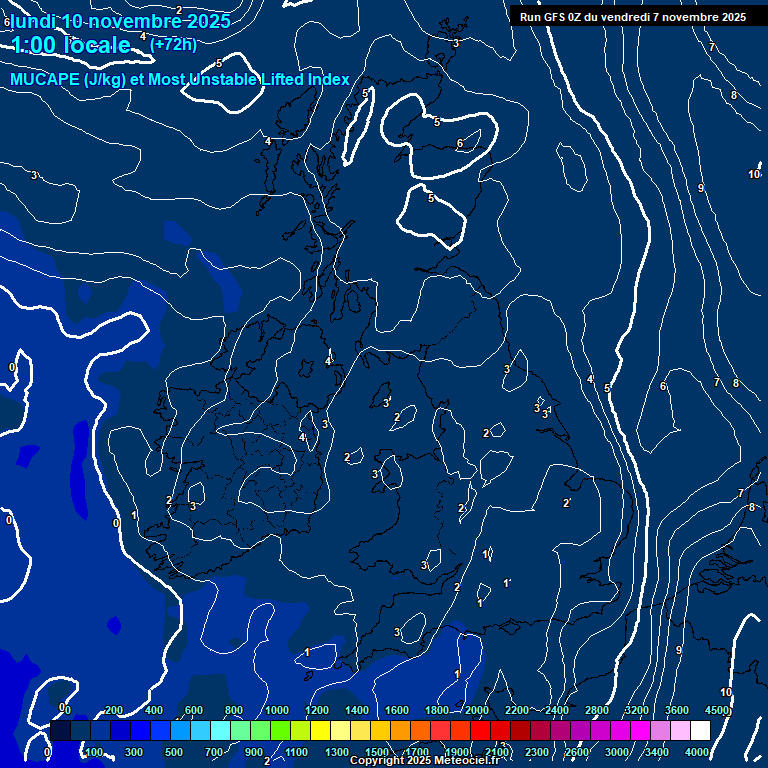
Task: Click the '1600' legend value
Action: [x=397, y=710]
